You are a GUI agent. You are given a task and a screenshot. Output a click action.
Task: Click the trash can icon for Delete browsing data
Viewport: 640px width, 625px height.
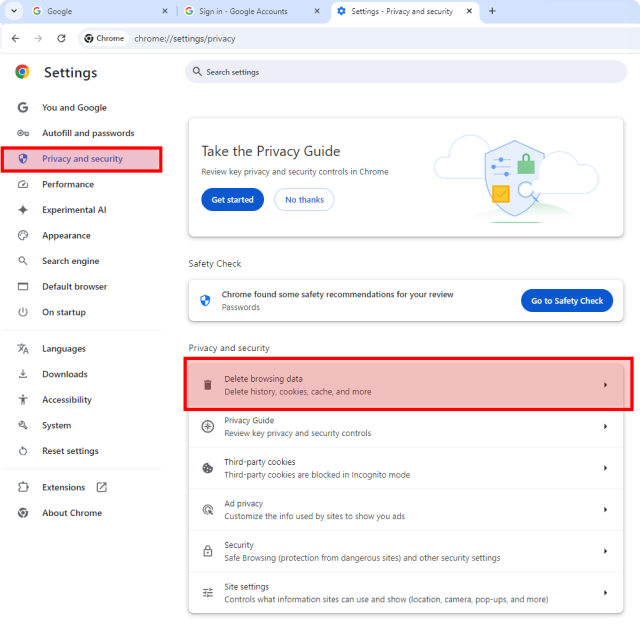click(208, 385)
